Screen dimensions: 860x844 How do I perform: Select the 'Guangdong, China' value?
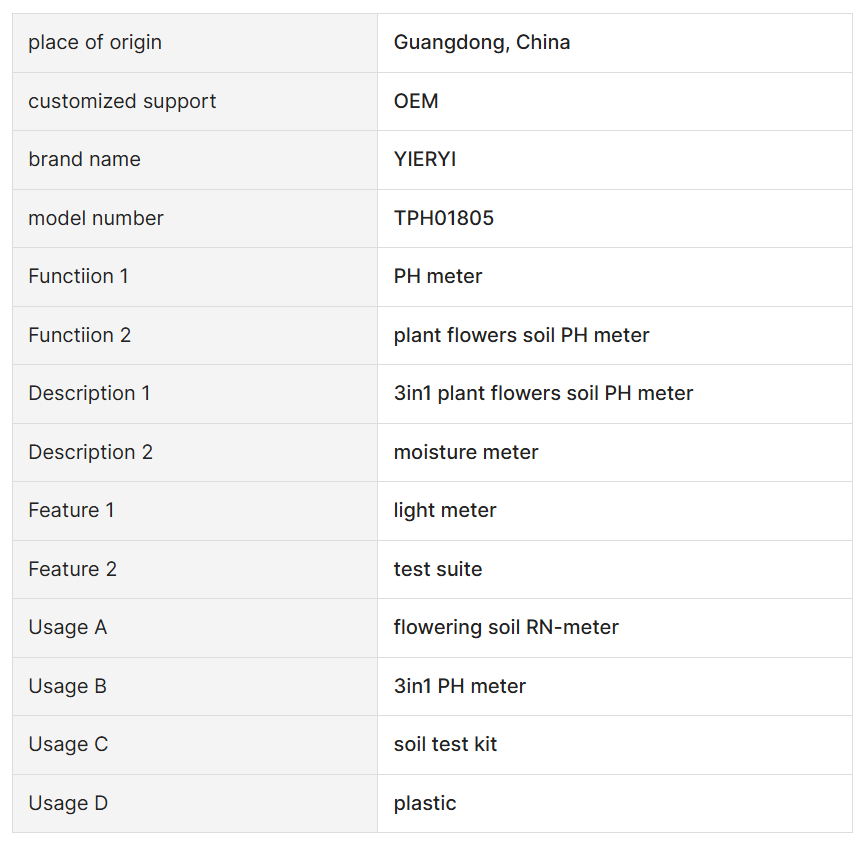[482, 42]
